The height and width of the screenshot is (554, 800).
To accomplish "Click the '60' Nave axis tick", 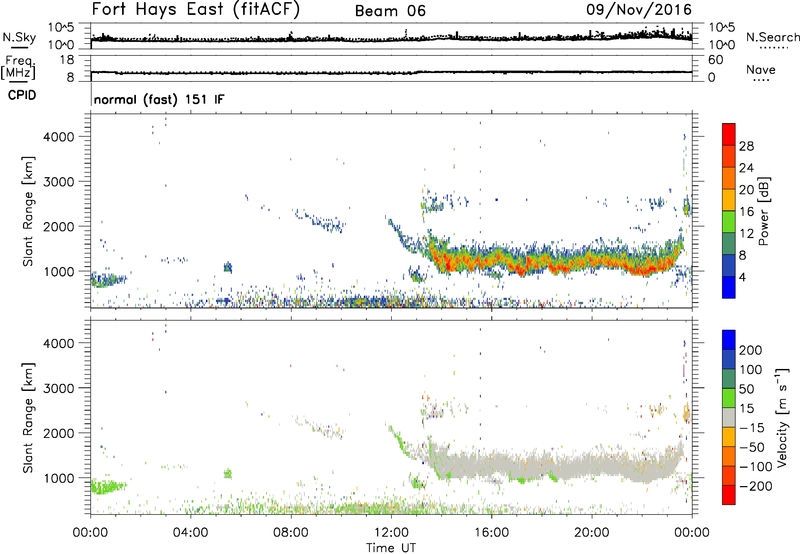I will pyautogui.click(x=715, y=60).
